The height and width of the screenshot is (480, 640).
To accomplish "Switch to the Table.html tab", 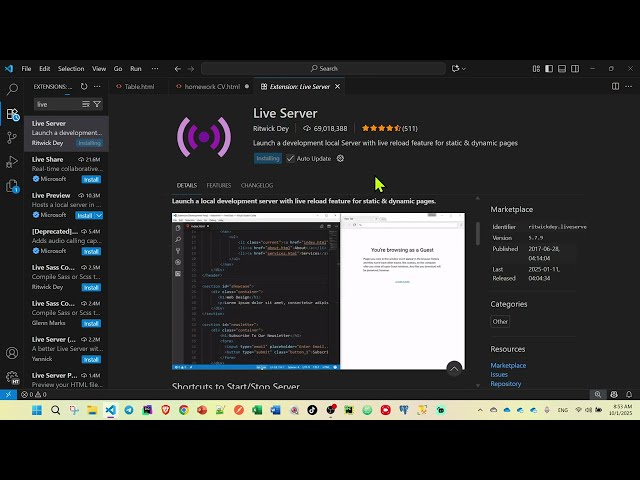I will 139,87.
